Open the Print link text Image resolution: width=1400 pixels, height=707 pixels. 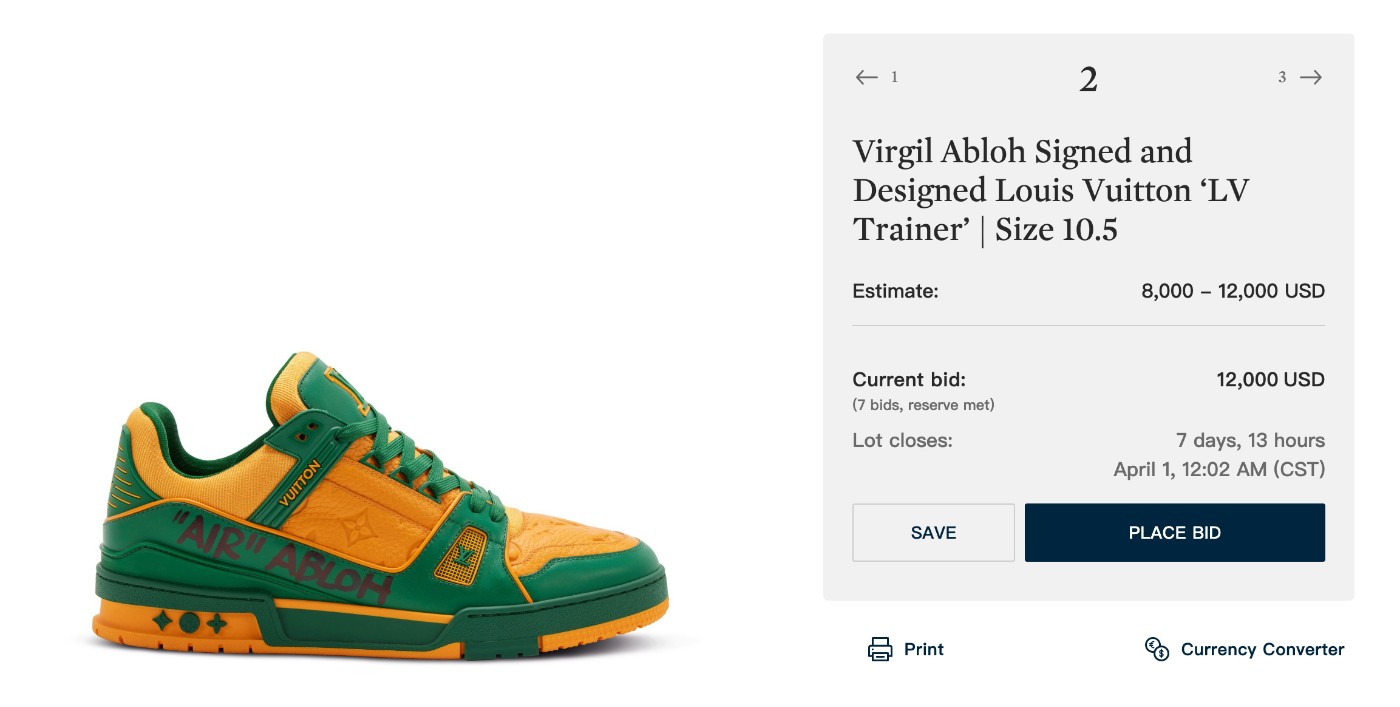point(923,649)
